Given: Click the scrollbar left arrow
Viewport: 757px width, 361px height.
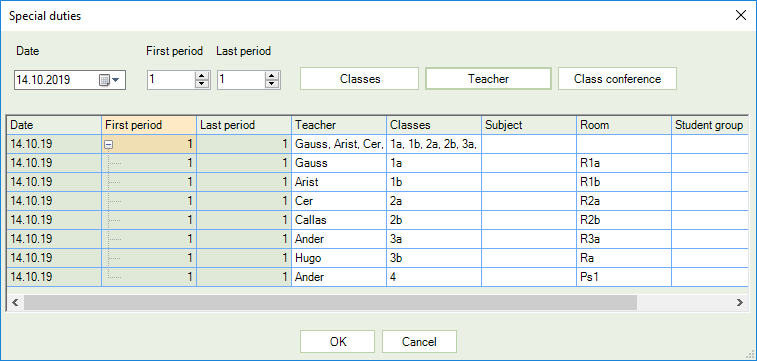Looking at the screenshot, I should point(14,303).
